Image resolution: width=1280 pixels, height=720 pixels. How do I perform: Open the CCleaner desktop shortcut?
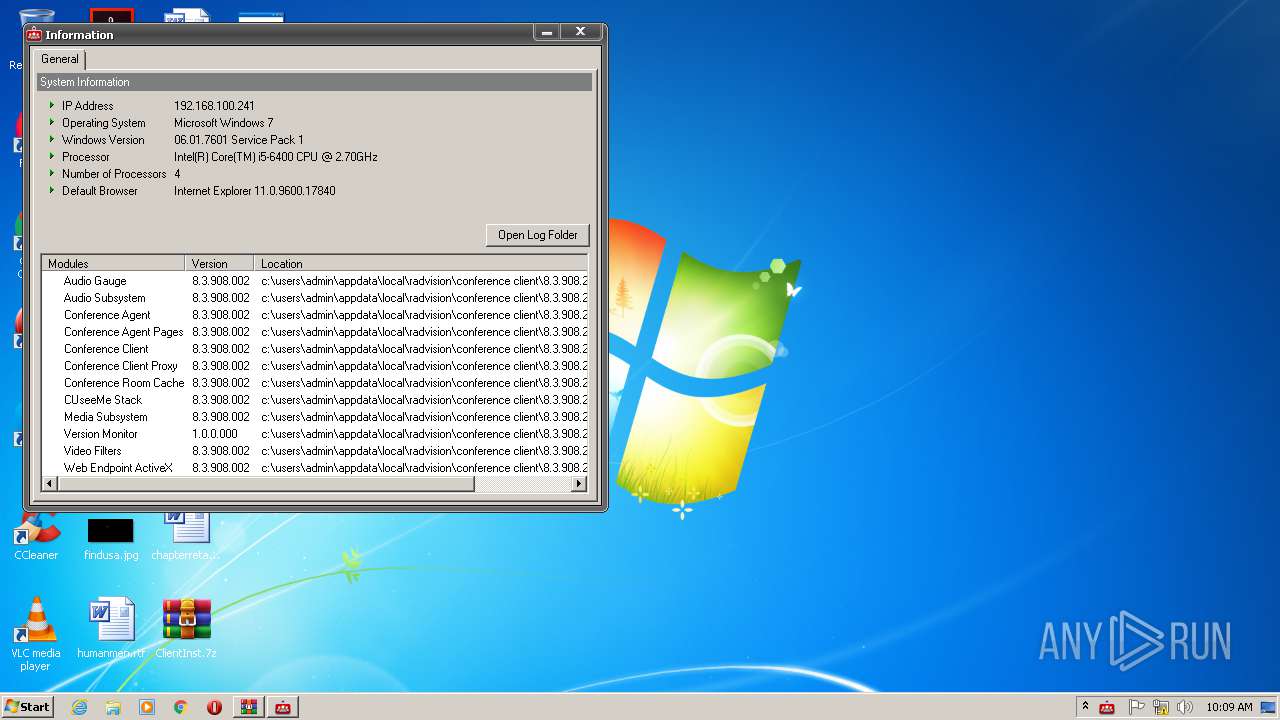click(36, 537)
